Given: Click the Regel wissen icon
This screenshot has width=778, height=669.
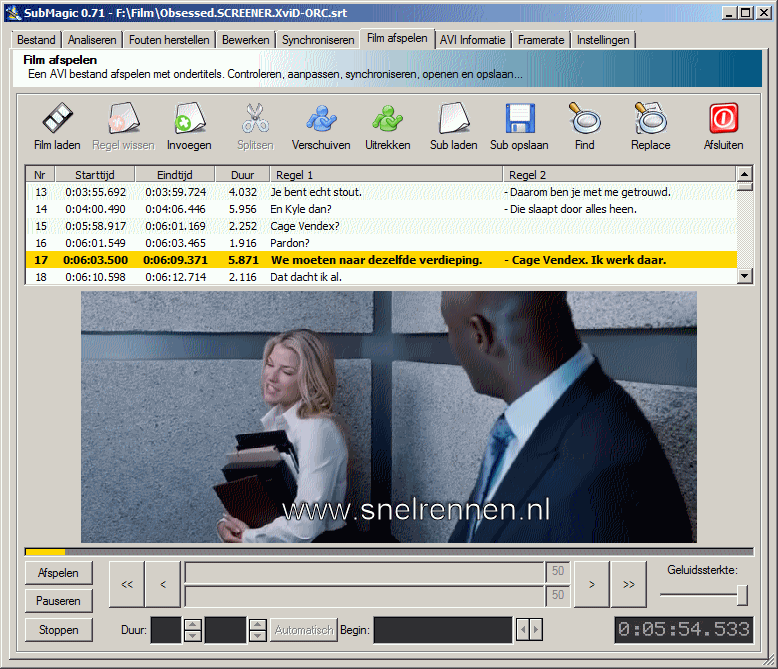Looking at the screenshot, I should (123, 118).
